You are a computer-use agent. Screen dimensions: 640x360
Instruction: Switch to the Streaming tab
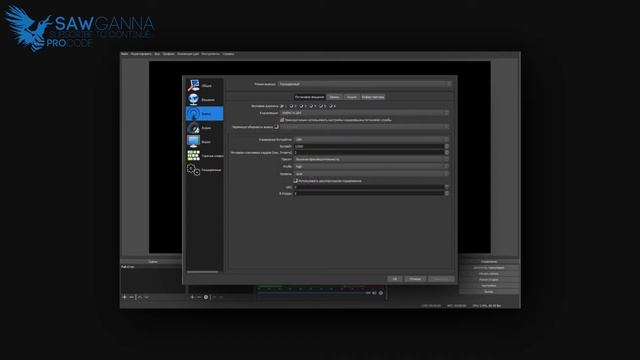click(x=309, y=97)
